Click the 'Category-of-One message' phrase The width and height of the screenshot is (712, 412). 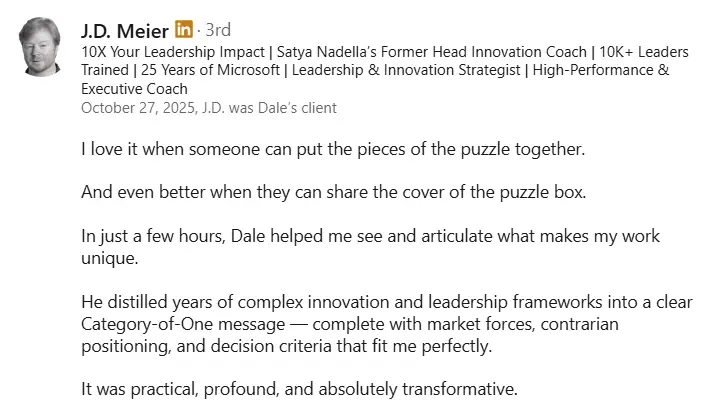[183, 324]
